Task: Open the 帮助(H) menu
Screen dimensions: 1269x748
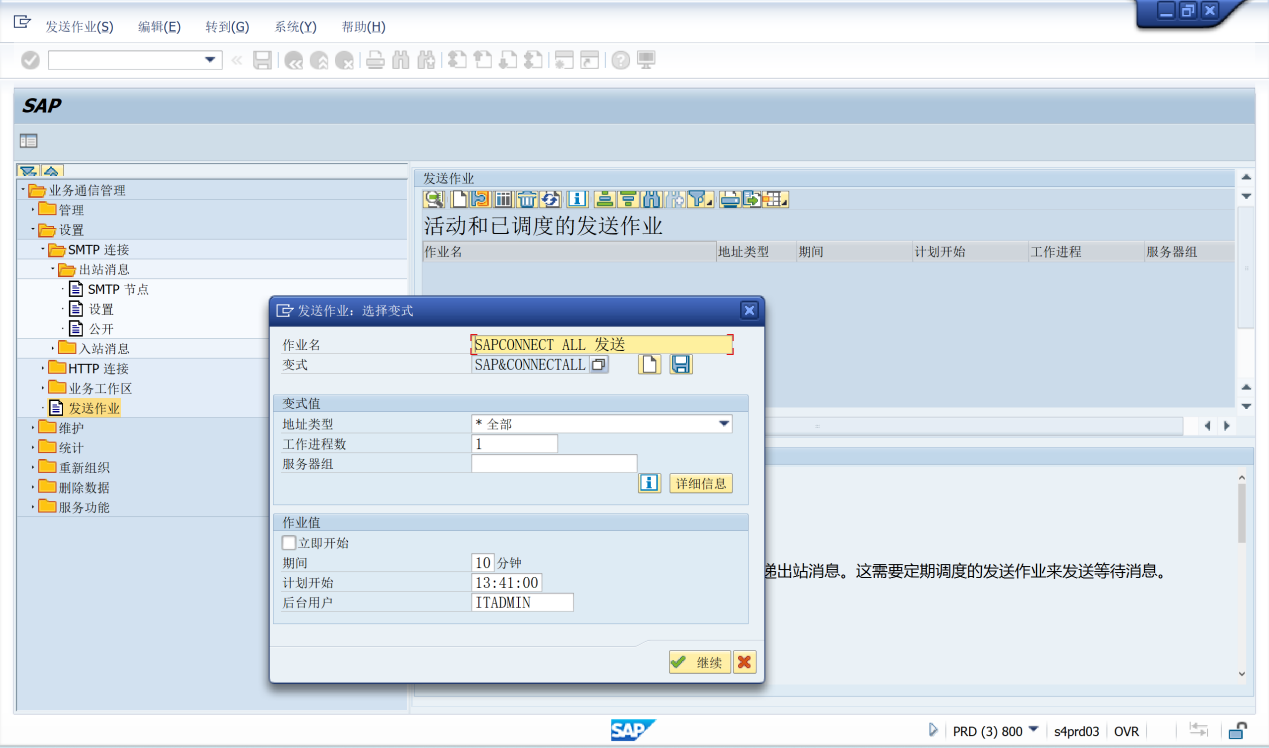Action: click(363, 27)
